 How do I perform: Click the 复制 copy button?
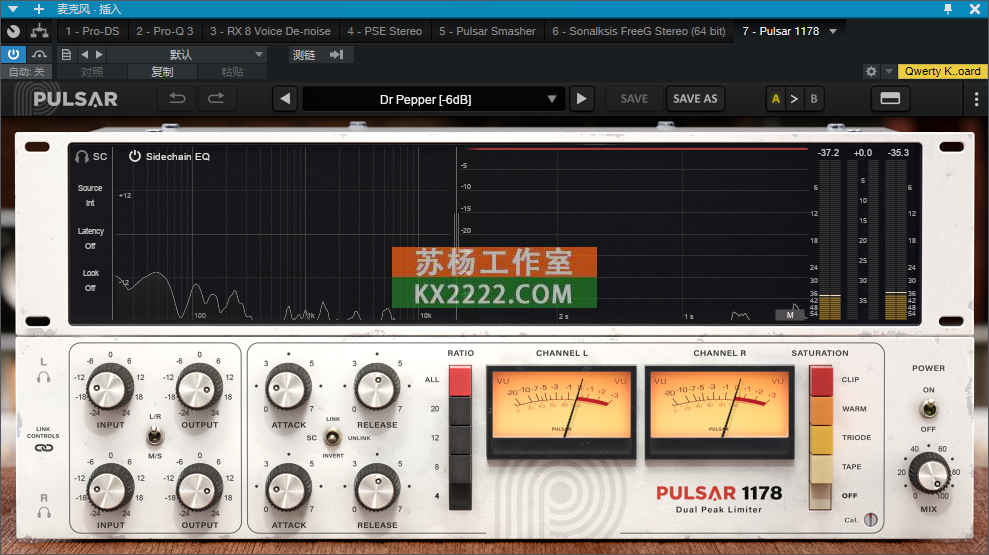click(162, 72)
